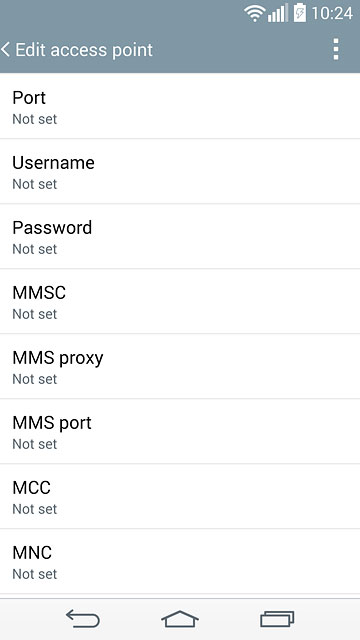This screenshot has height=640, width=360.
Task: Open the Port setting
Action: pyautogui.click(x=180, y=106)
